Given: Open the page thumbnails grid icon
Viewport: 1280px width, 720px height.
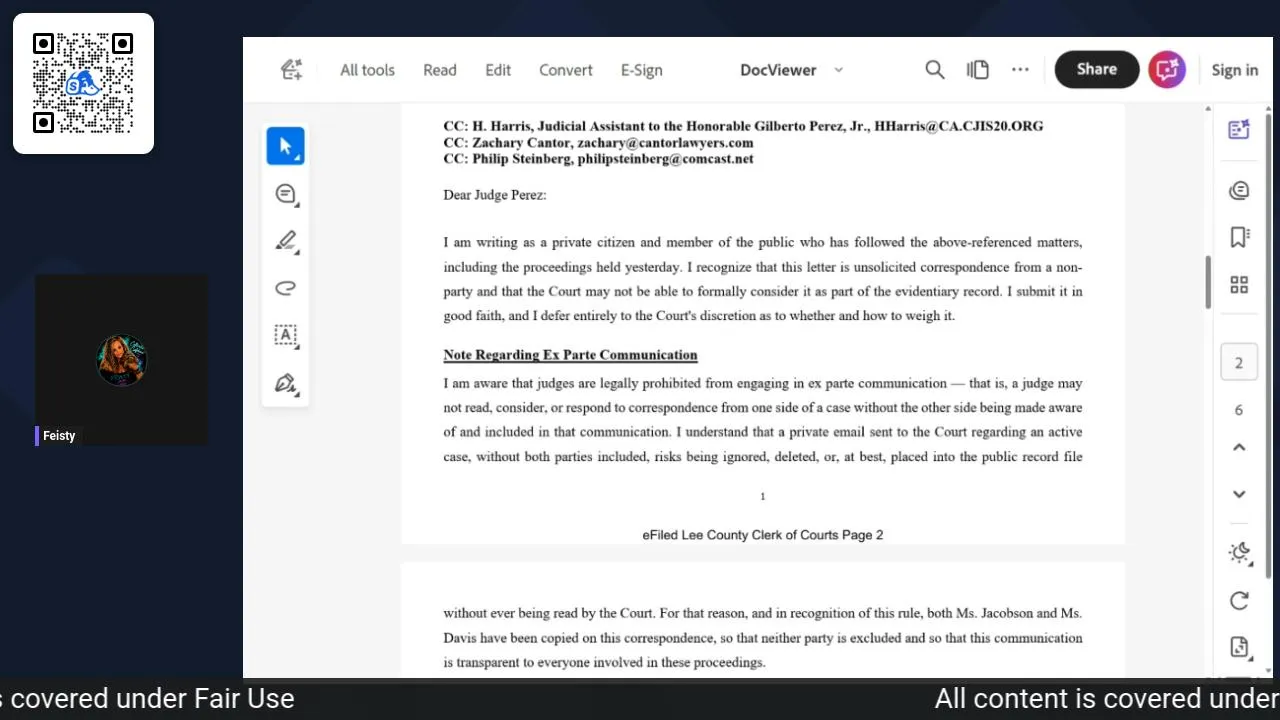Looking at the screenshot, I should point(1239,285).
